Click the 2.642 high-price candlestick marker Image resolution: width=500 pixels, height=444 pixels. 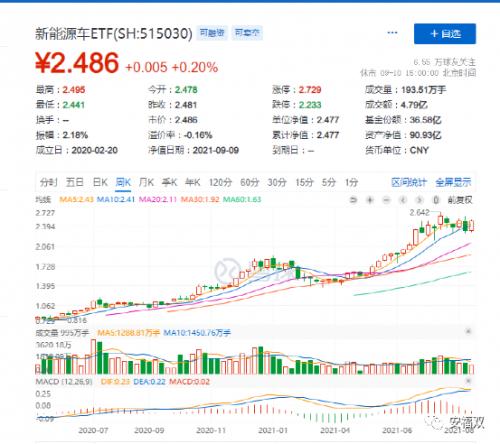tap(419, 212)
